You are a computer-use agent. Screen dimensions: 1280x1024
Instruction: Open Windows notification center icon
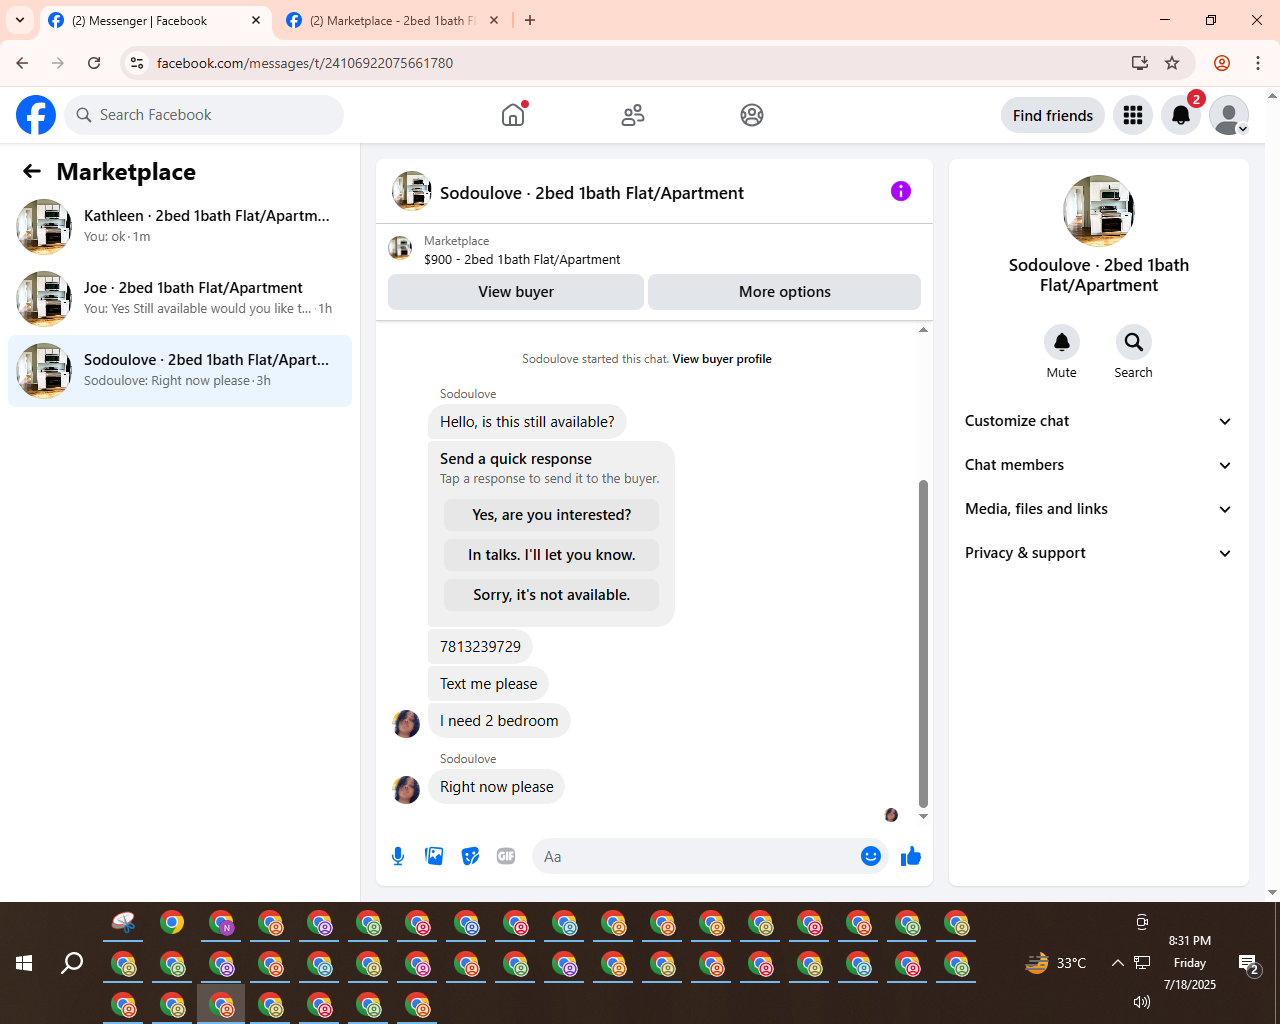(1249, 964)
